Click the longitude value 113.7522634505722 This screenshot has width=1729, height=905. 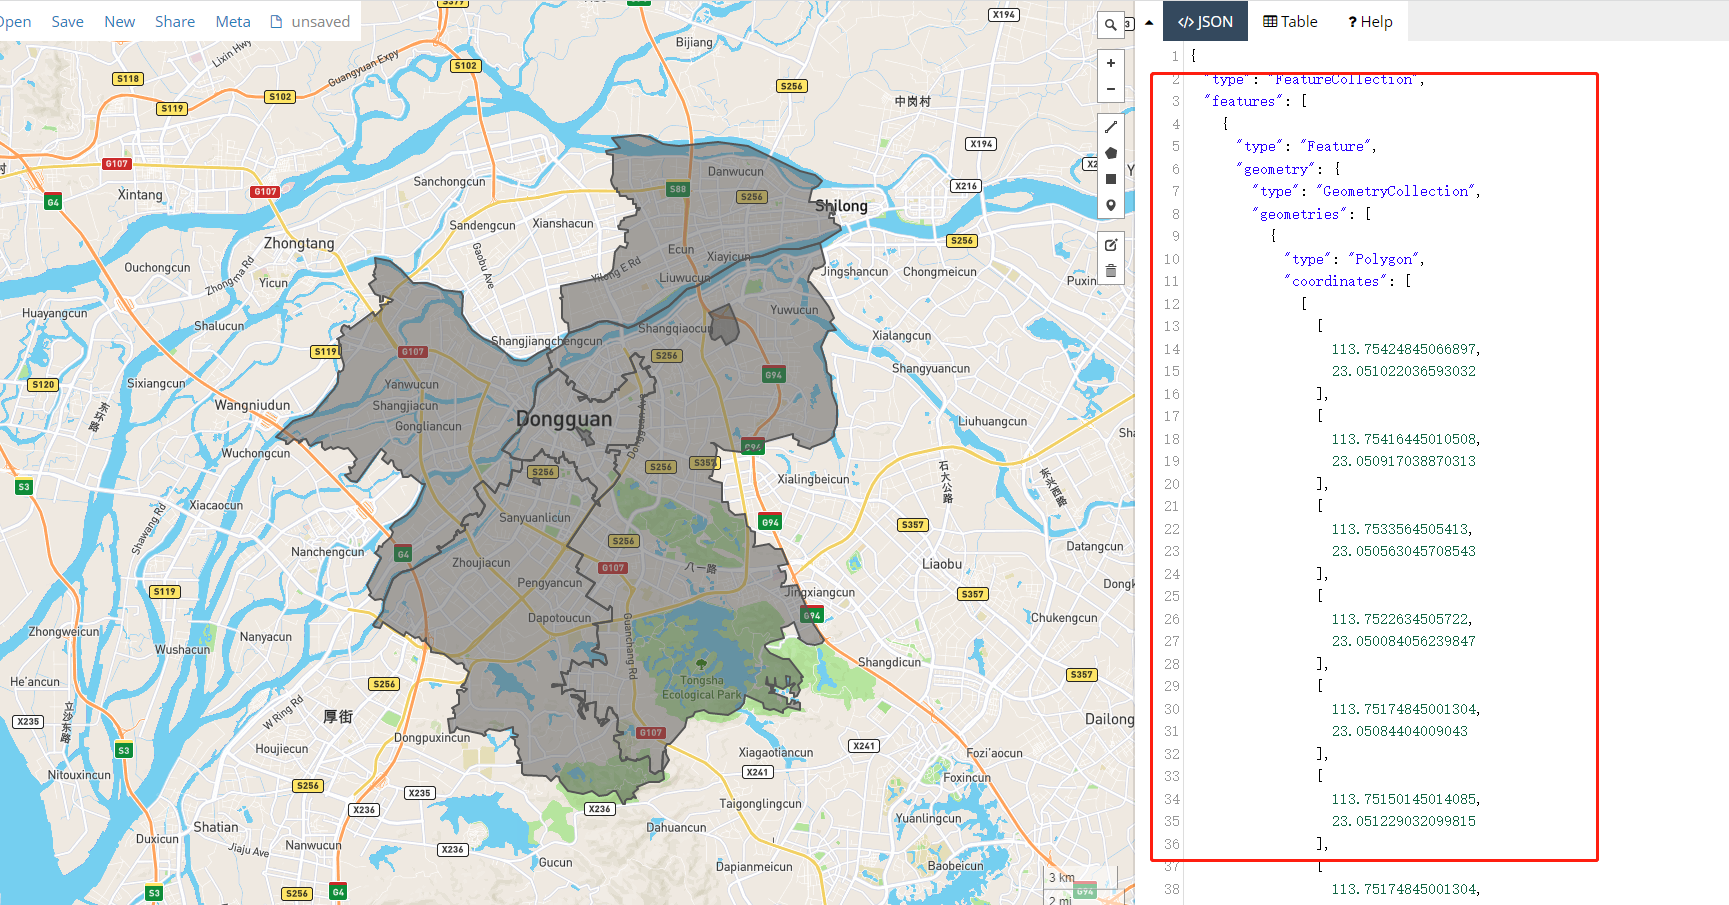[x=1400, y=619]
